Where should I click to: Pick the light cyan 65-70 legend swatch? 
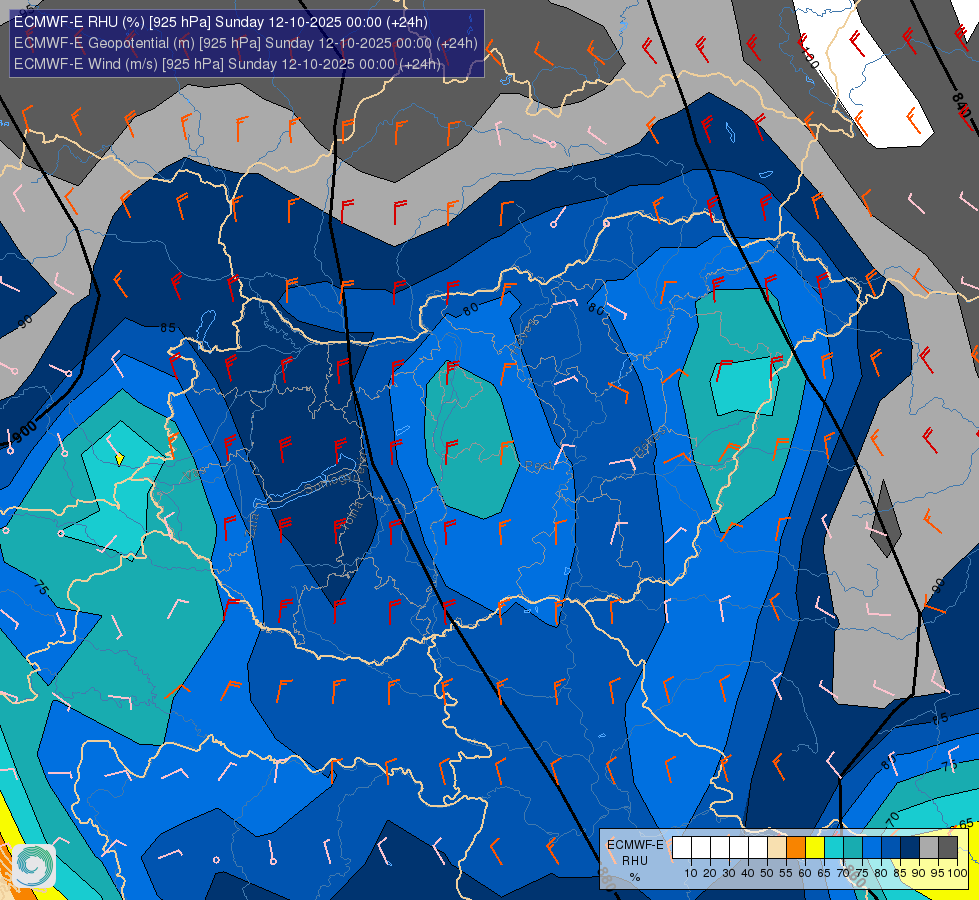pyautogui.click(x=834, y=848)
